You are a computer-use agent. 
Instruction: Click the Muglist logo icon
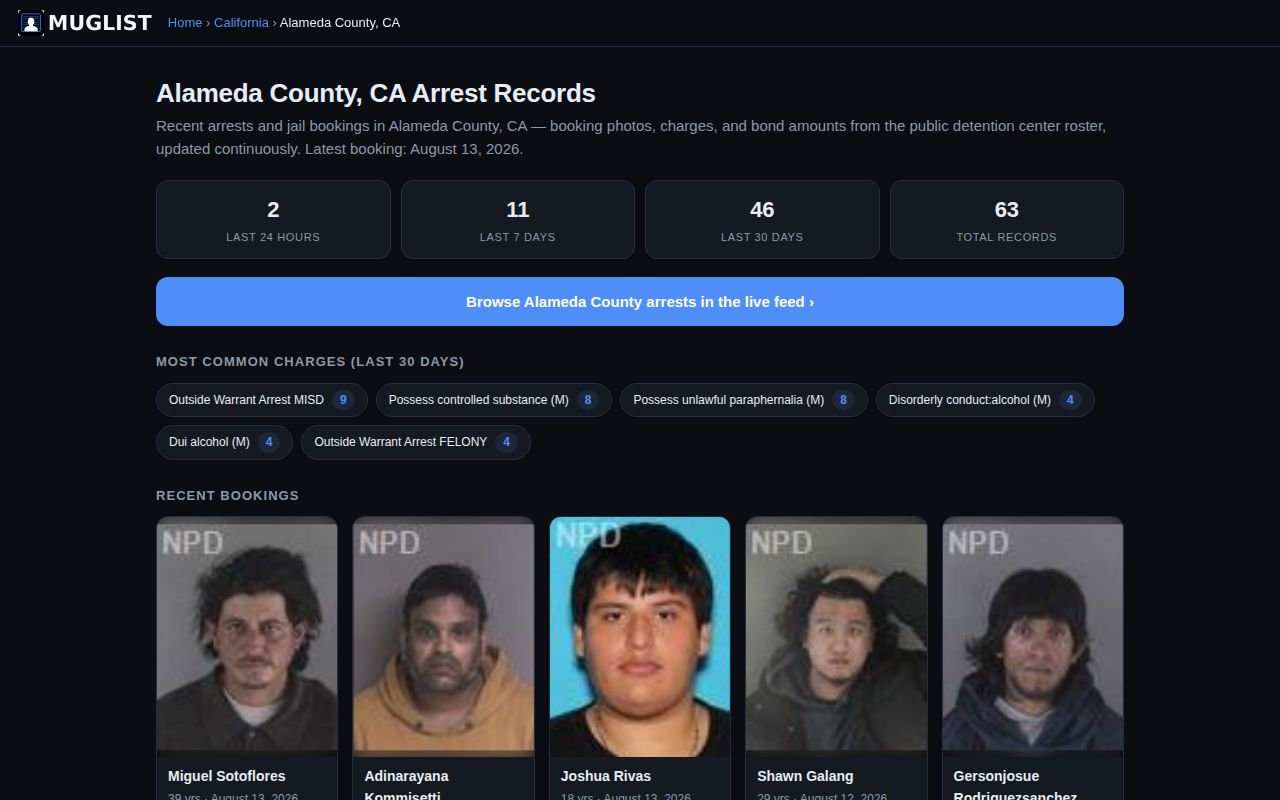click(x=31, y=22)
